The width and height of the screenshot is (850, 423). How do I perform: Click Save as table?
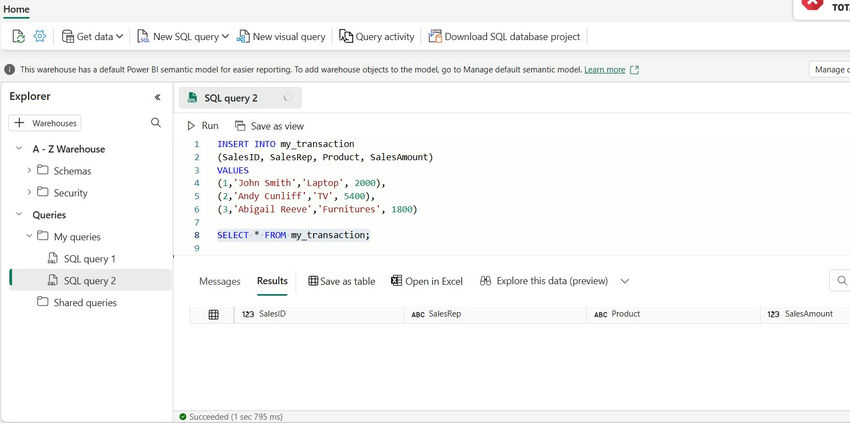tap(342, 281)
